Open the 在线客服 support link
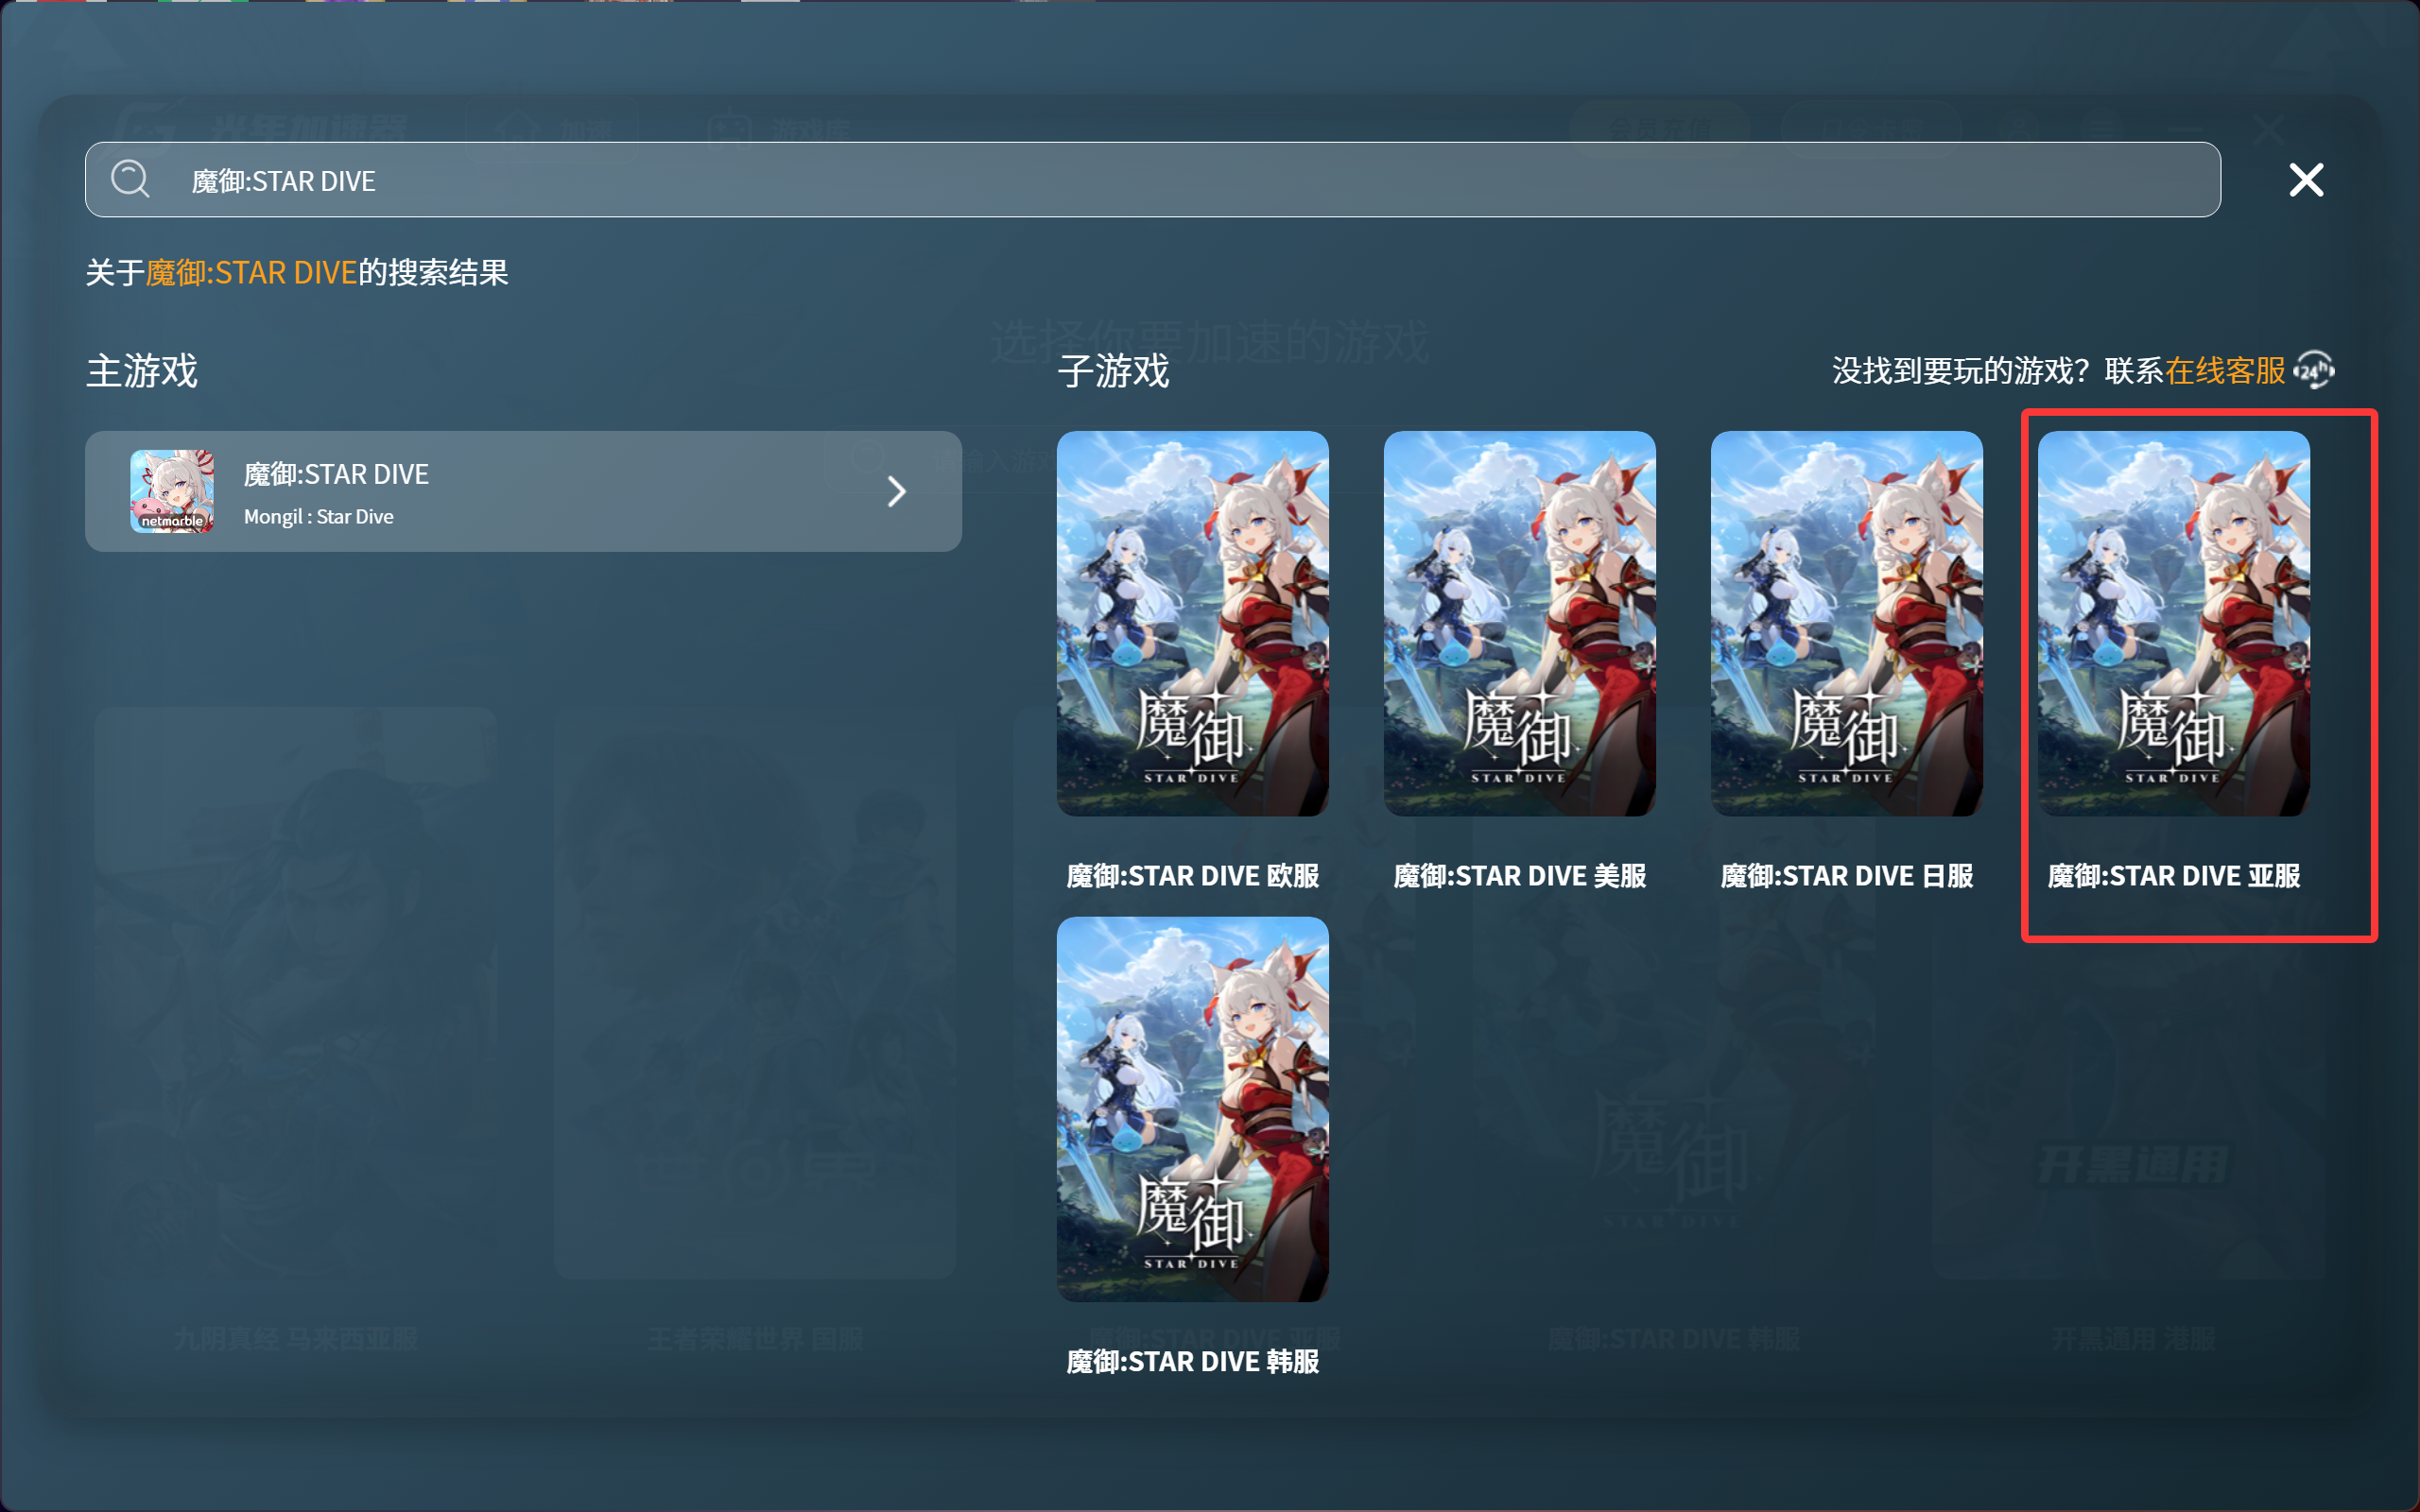 coord(2225,370)
